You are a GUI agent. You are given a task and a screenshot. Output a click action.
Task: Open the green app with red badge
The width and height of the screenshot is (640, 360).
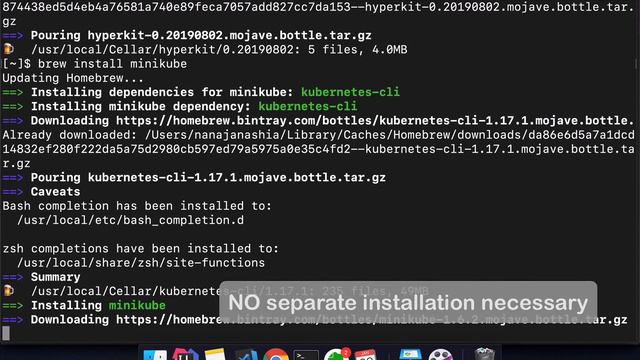[337, 354]
